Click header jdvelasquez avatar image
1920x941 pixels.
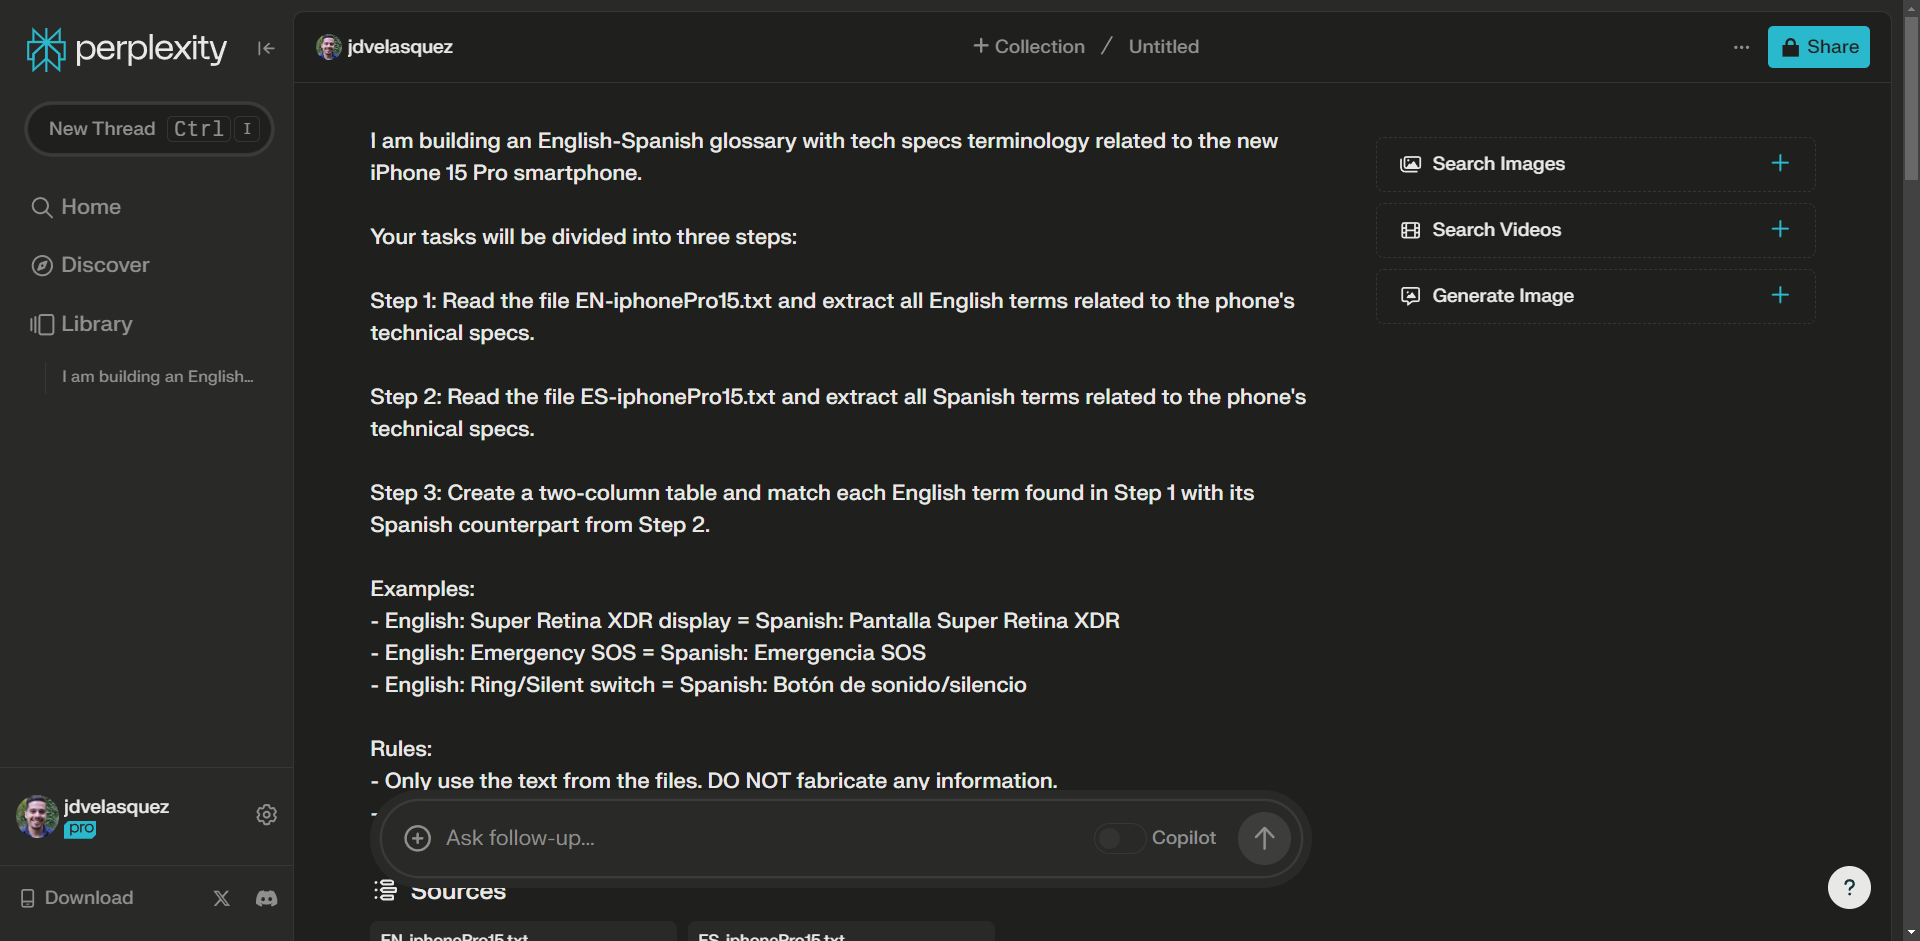pos(329,47)
